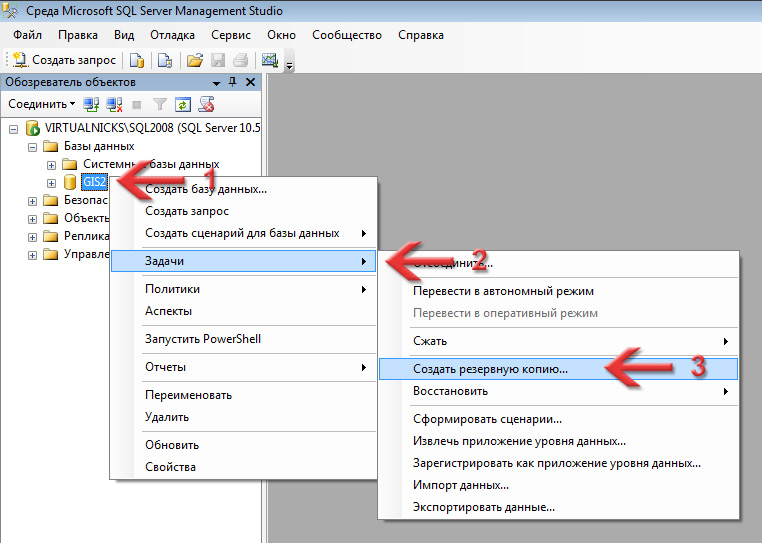Expand the Объекты сервера folder node

(x=32, y=219)
